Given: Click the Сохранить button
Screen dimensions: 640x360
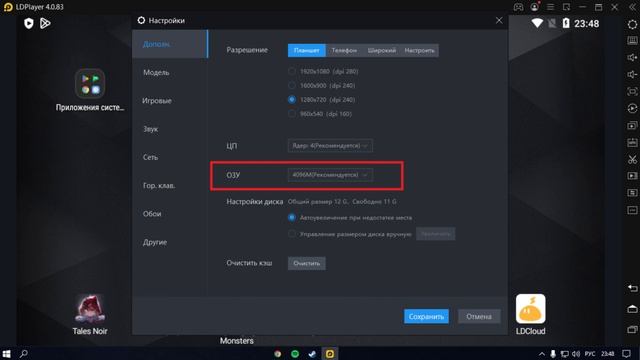Looking at the screenshot, I should [x=426, y=316].
